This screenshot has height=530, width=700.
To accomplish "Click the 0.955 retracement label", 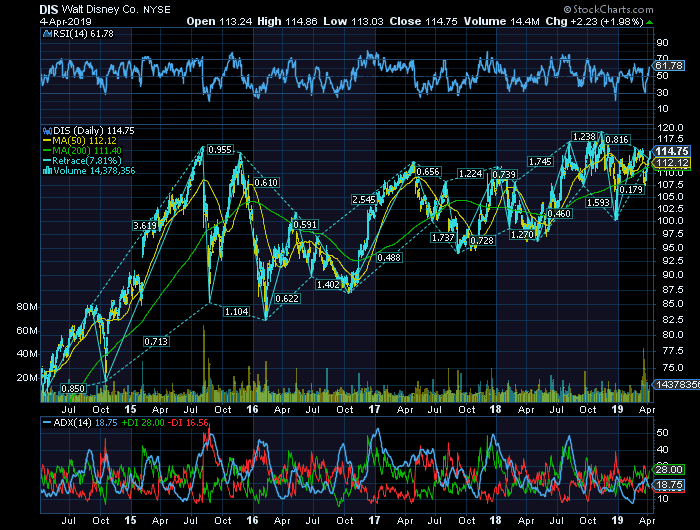I will pyautogui.click(x=221, y=150).
